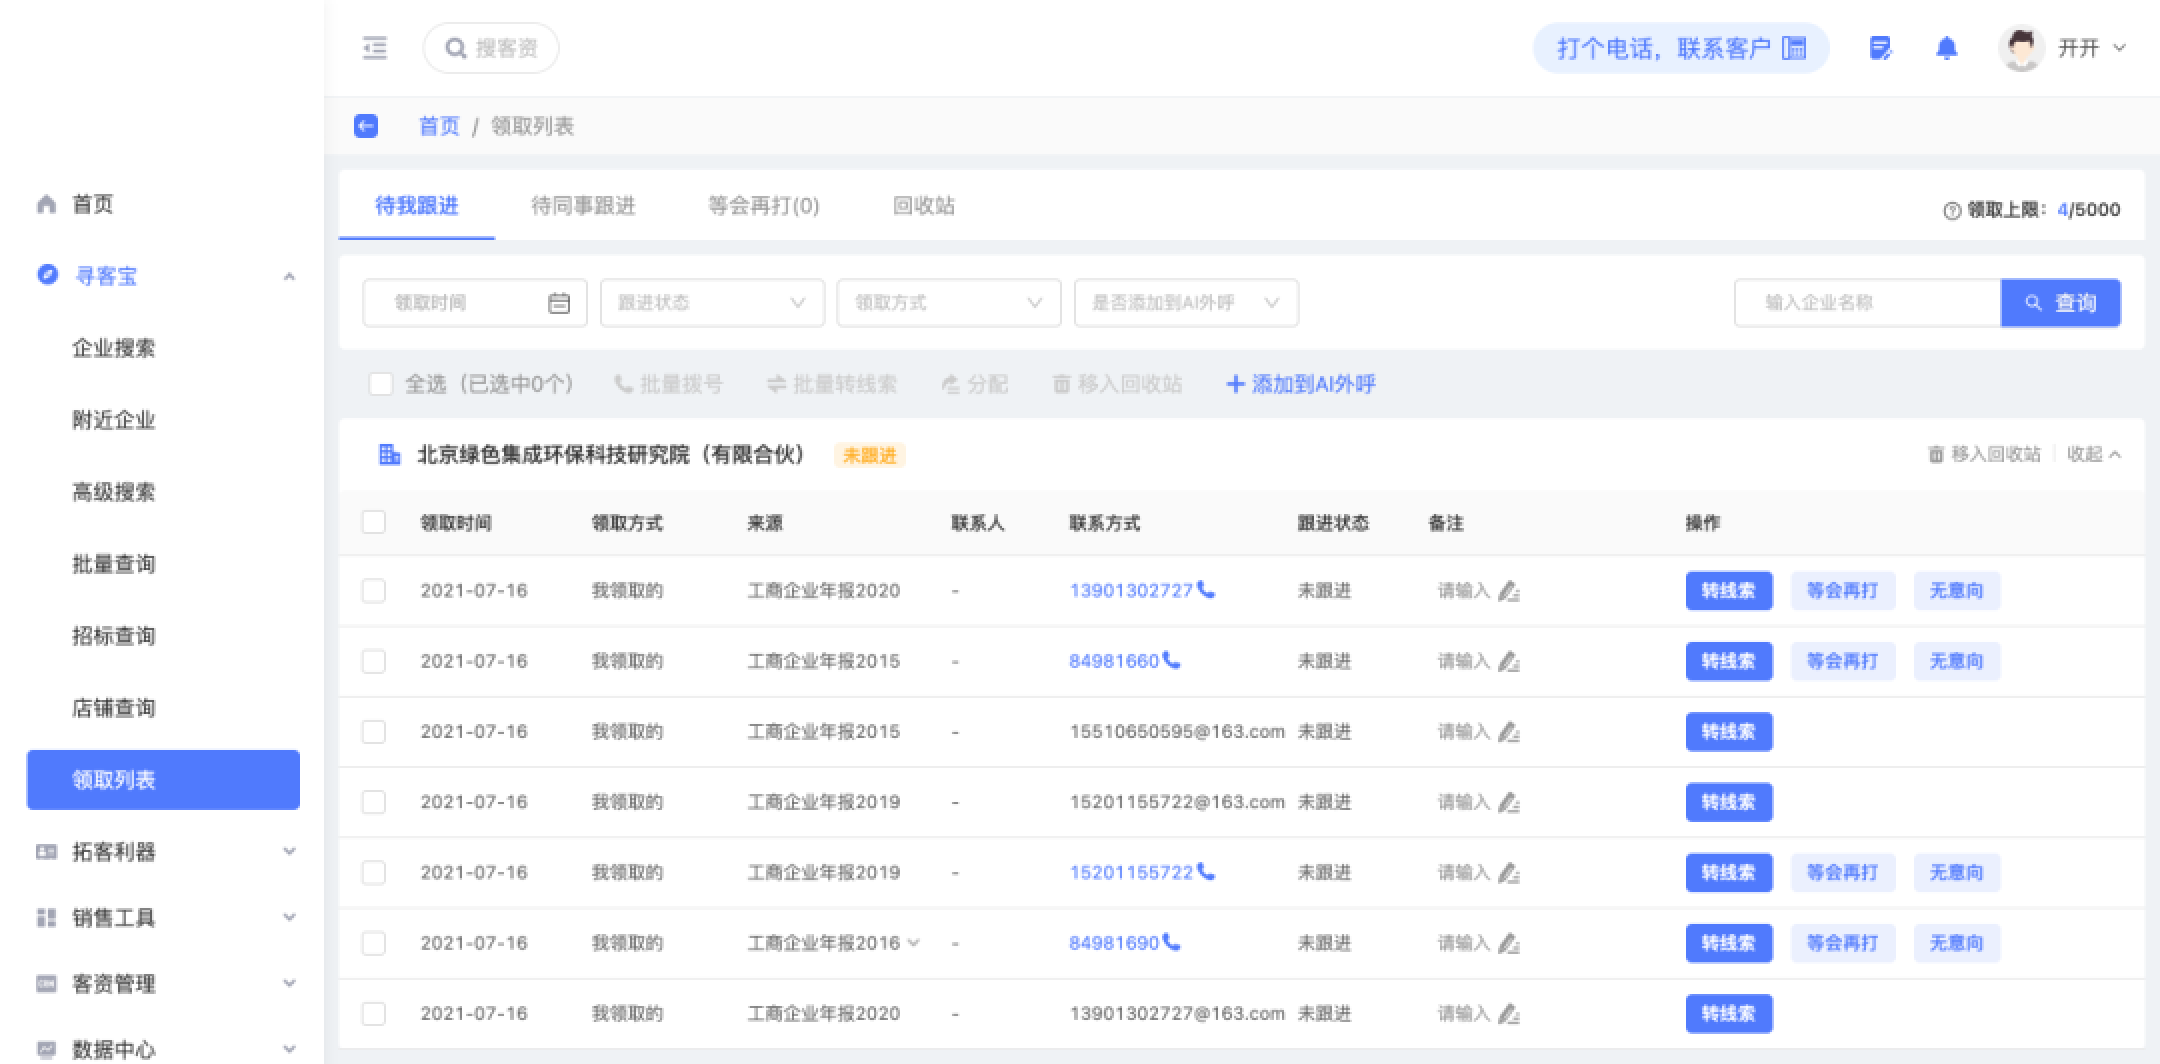Image resolution: width=2160 pixels, height=1064 pixels.
Task: Open the user menu arrow beside 开开
Action: 2119,48
